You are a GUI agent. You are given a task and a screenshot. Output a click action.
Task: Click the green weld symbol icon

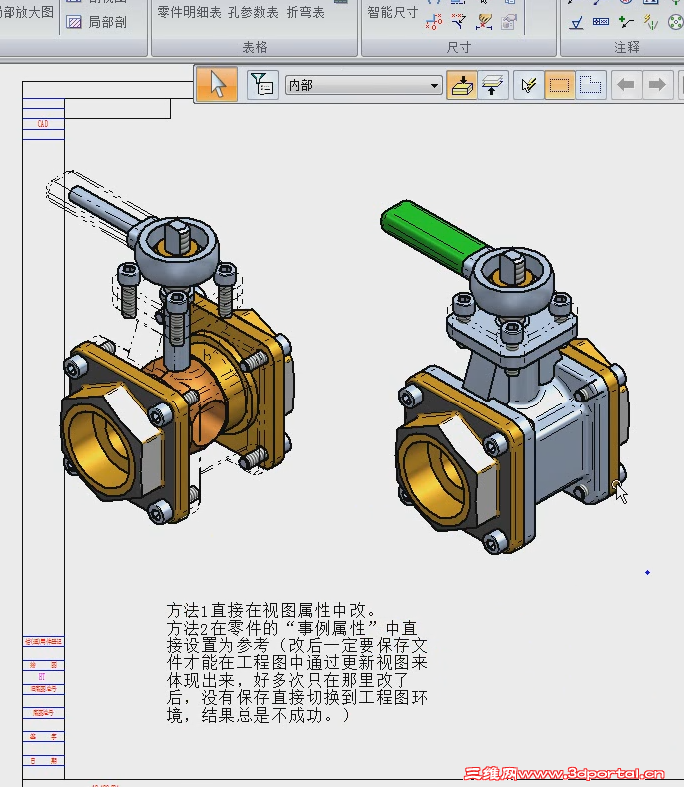pyautogui.click(x=626, y=22)
